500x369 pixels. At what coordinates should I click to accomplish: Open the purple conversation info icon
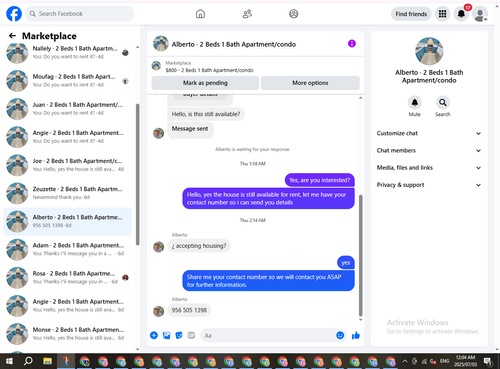click(x=352, y=44)
